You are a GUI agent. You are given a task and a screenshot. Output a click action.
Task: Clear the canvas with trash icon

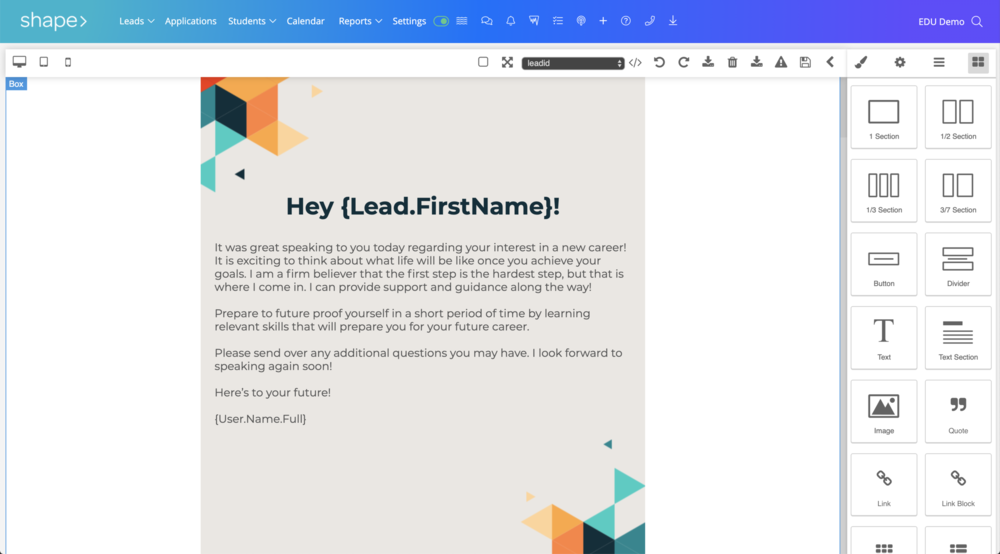click(732, 62)
